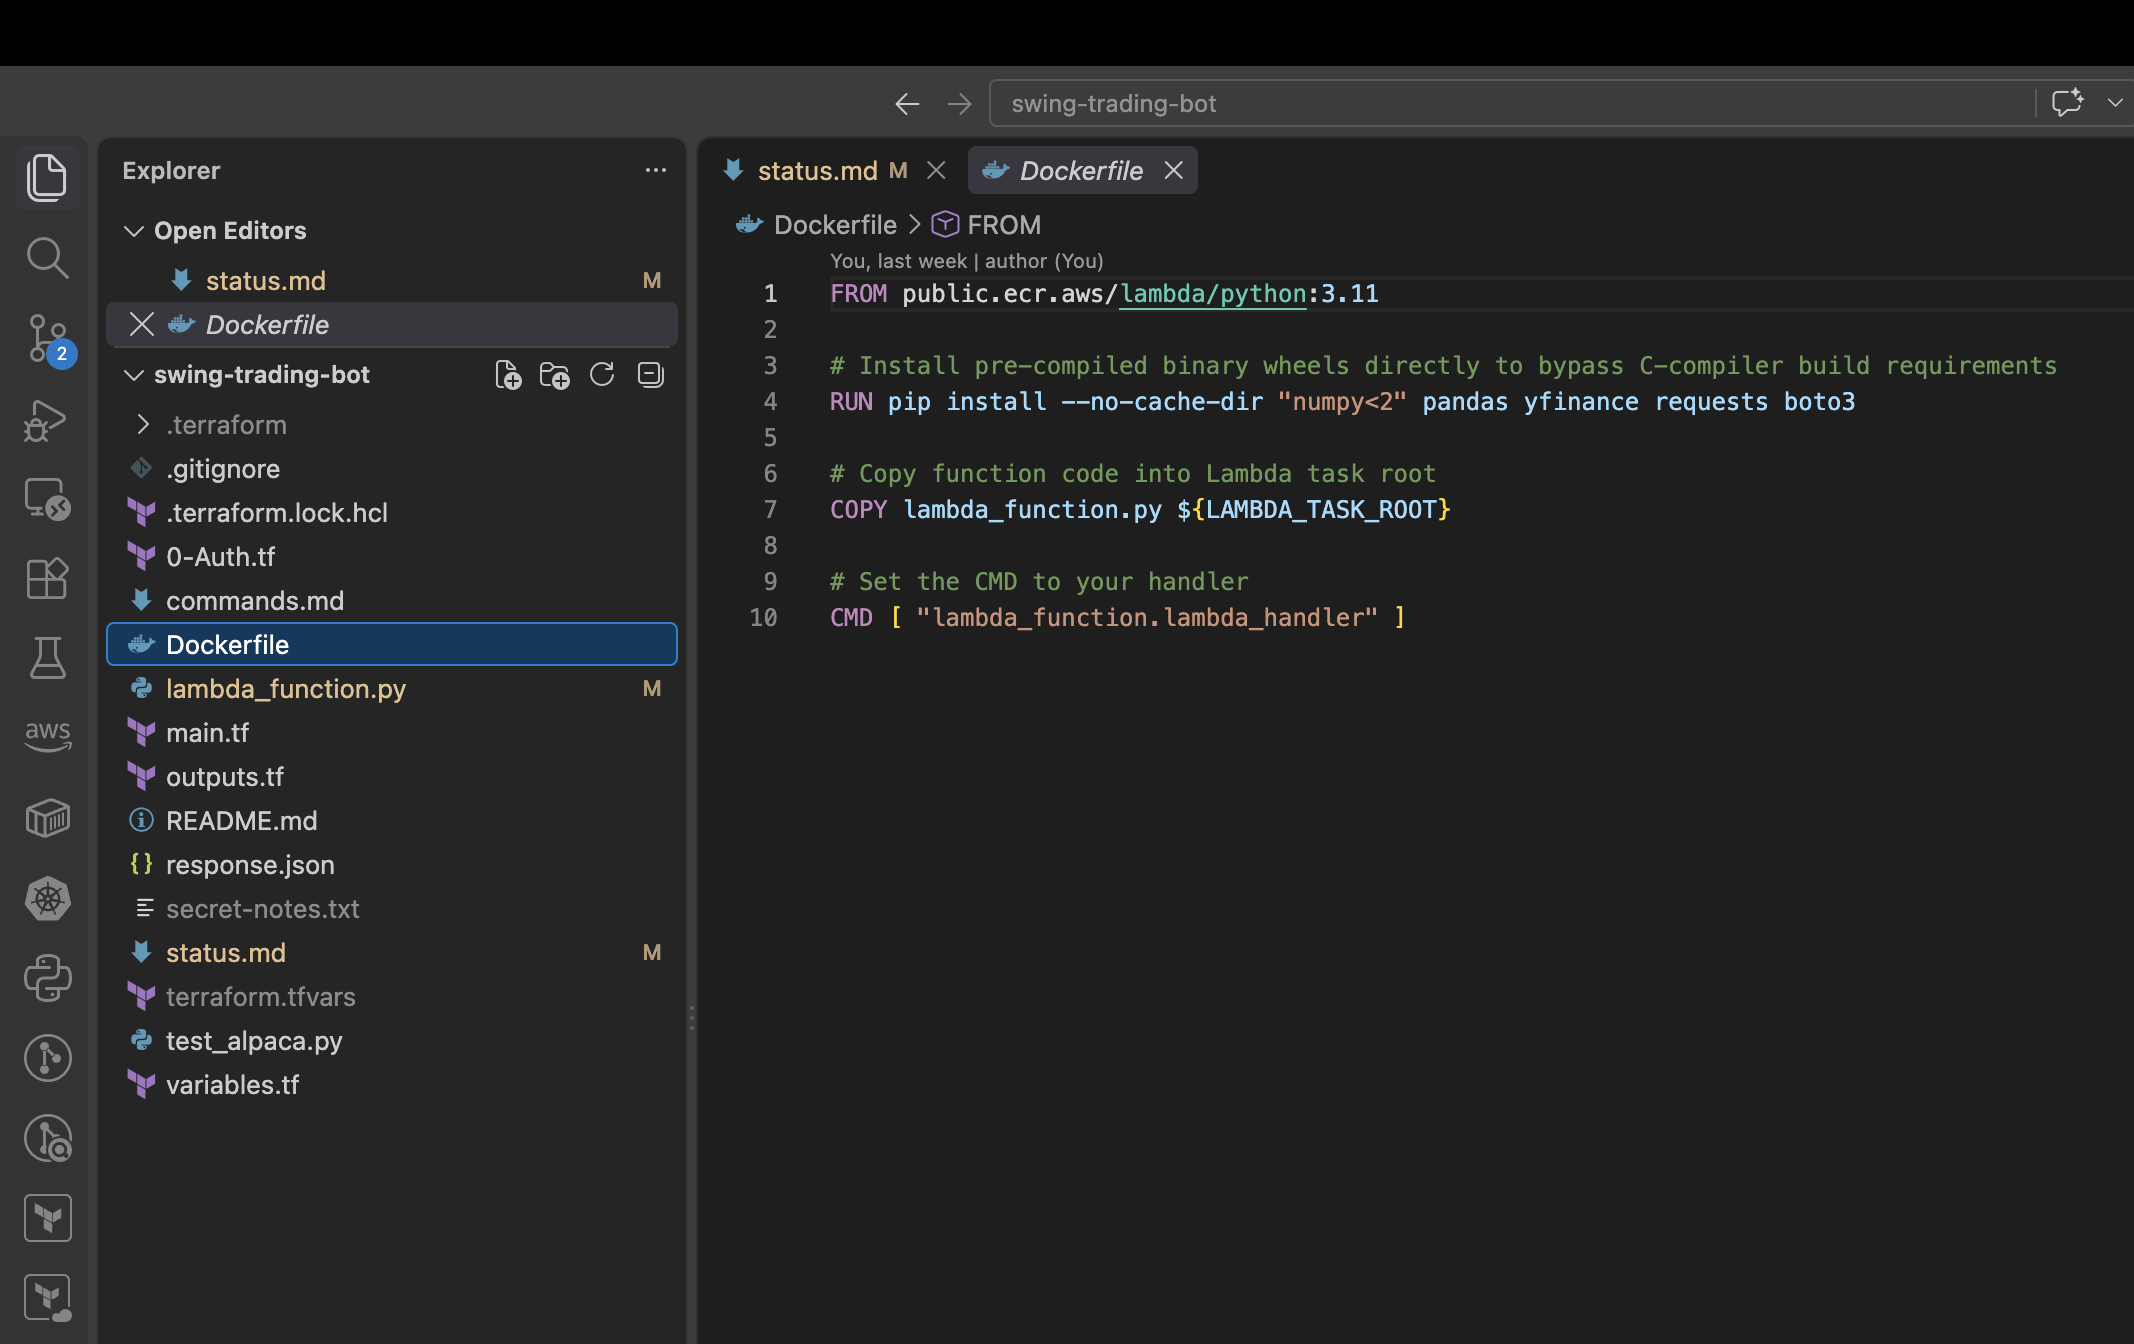
Task: Close Dockerfile from Open Editors list
Action: (142, 325)
